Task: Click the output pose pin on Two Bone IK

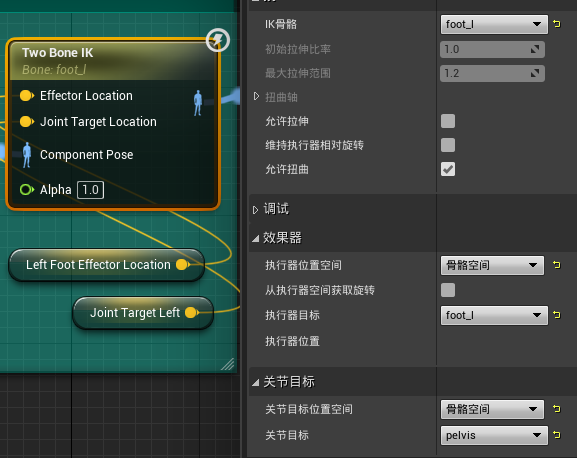Action: (x=198, y=103)
